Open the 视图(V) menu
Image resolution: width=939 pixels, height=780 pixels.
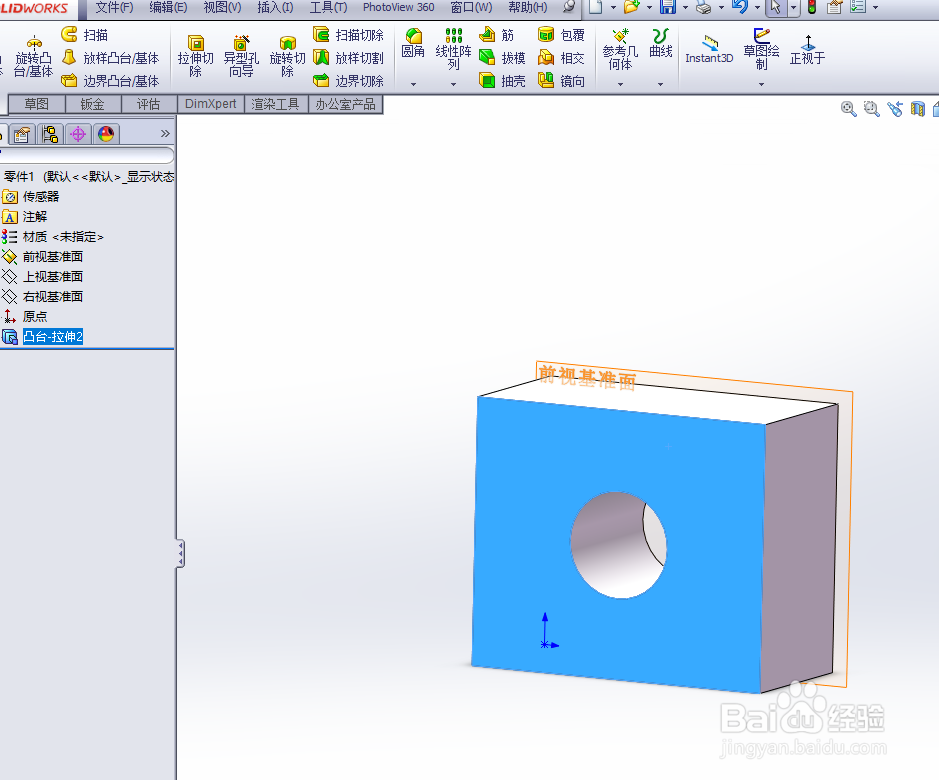(222, 7)
